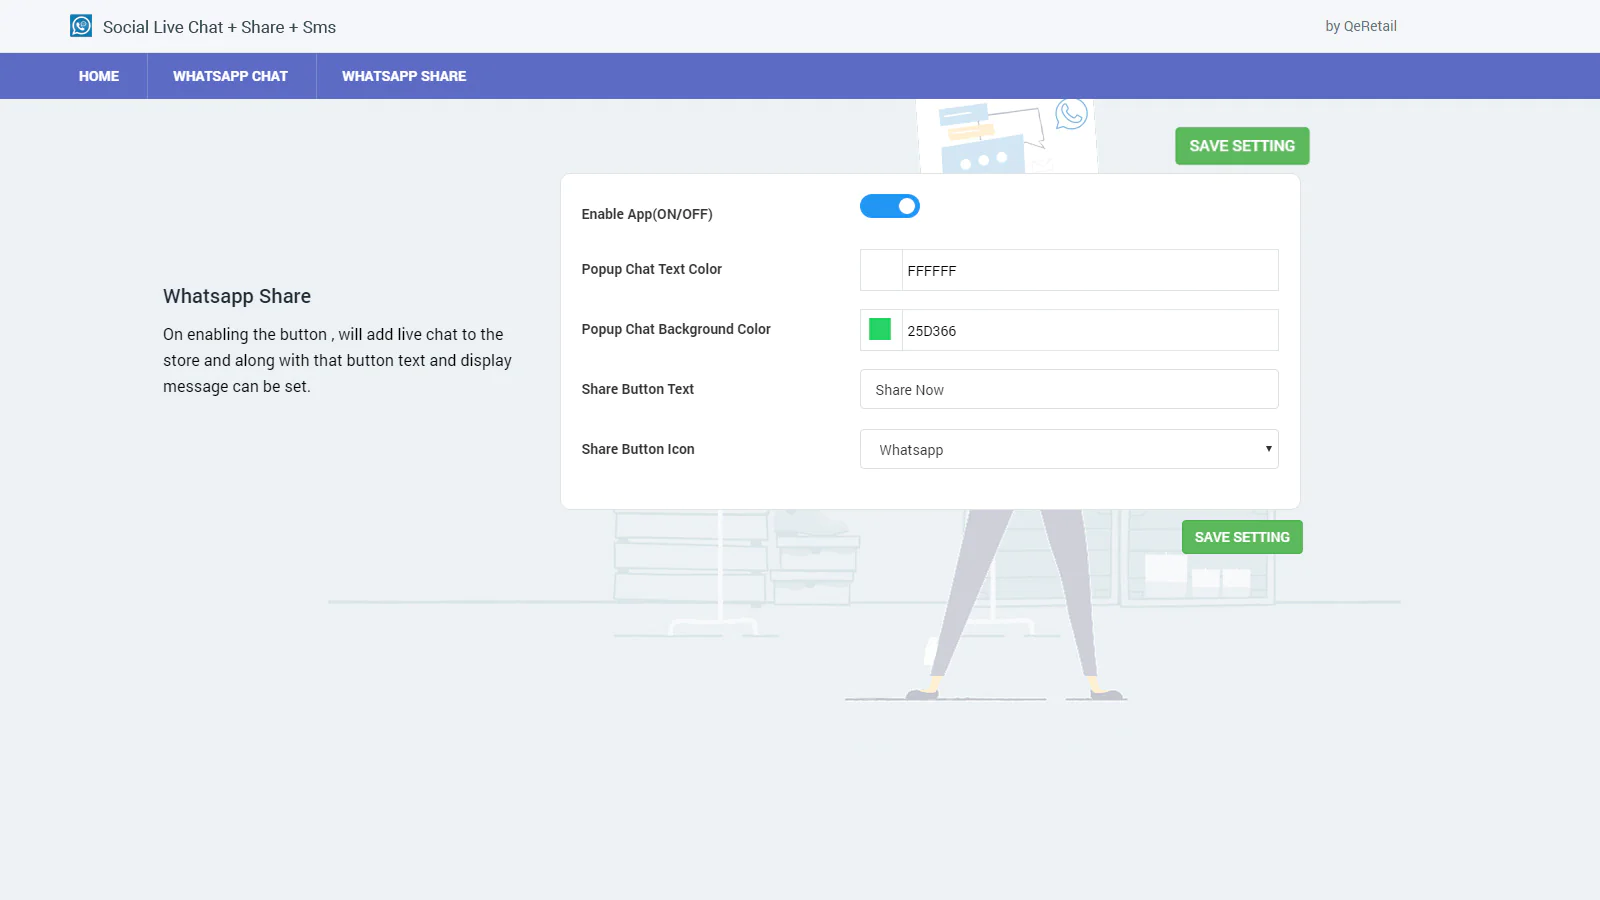
Task: Open the white Popup Chat Text Color swatch
Action: [881, 270]
